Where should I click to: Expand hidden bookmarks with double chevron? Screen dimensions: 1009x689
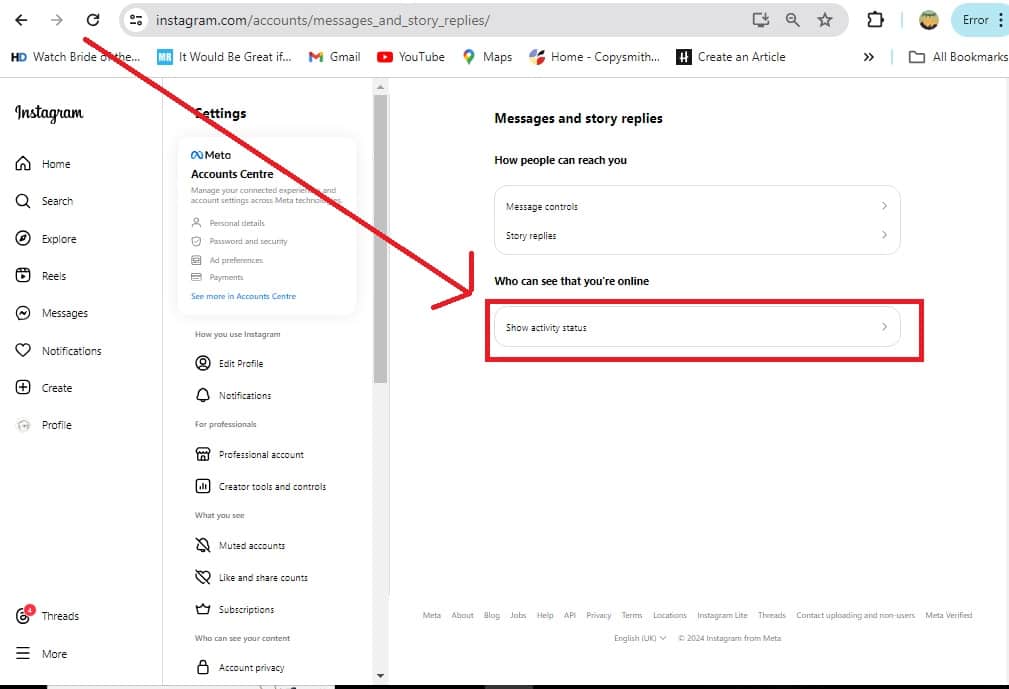click(x=869, y=57)
